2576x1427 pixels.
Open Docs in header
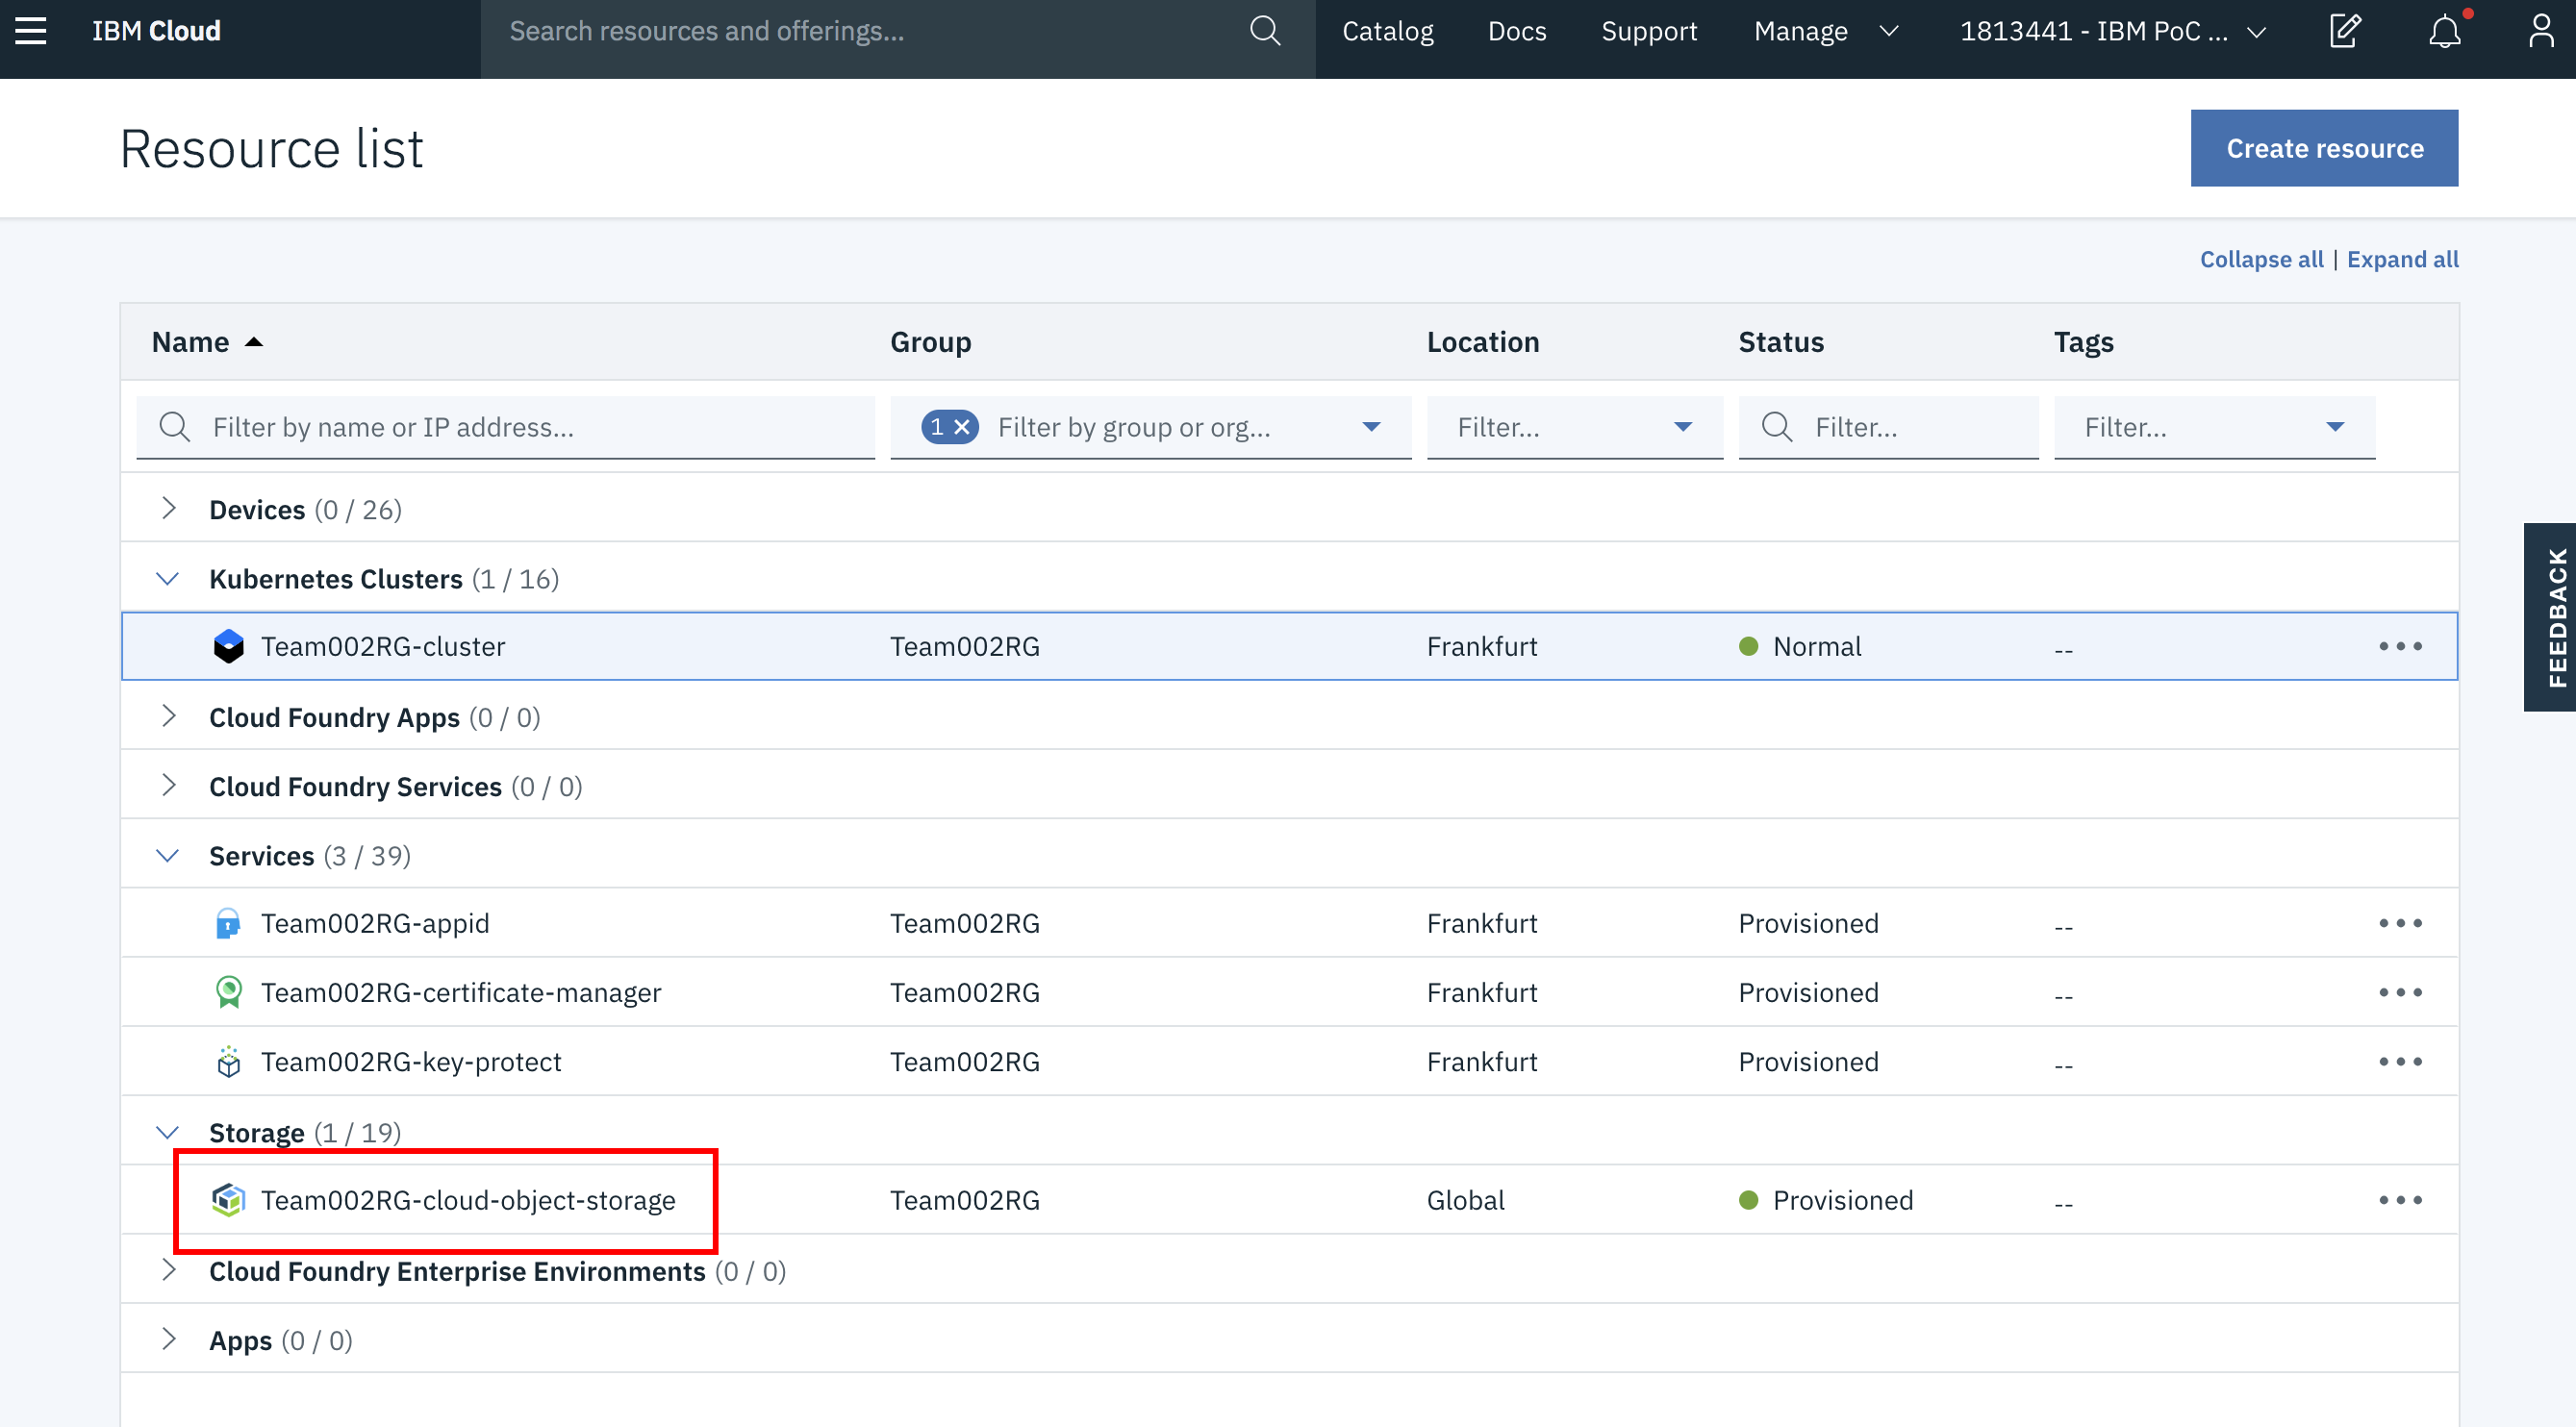click(x=1516, y=31)
